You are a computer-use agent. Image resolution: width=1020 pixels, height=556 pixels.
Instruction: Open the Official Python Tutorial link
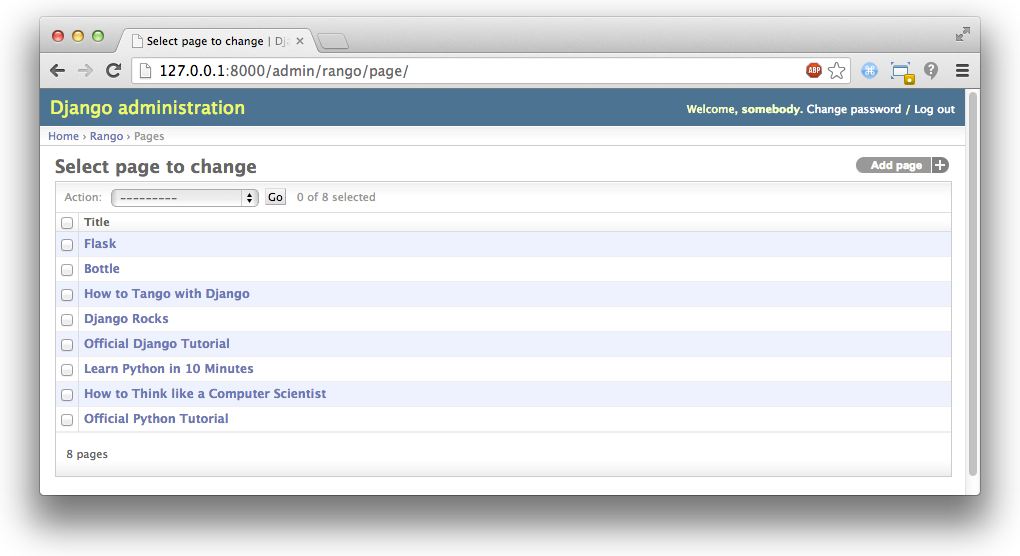coord(156,419)
